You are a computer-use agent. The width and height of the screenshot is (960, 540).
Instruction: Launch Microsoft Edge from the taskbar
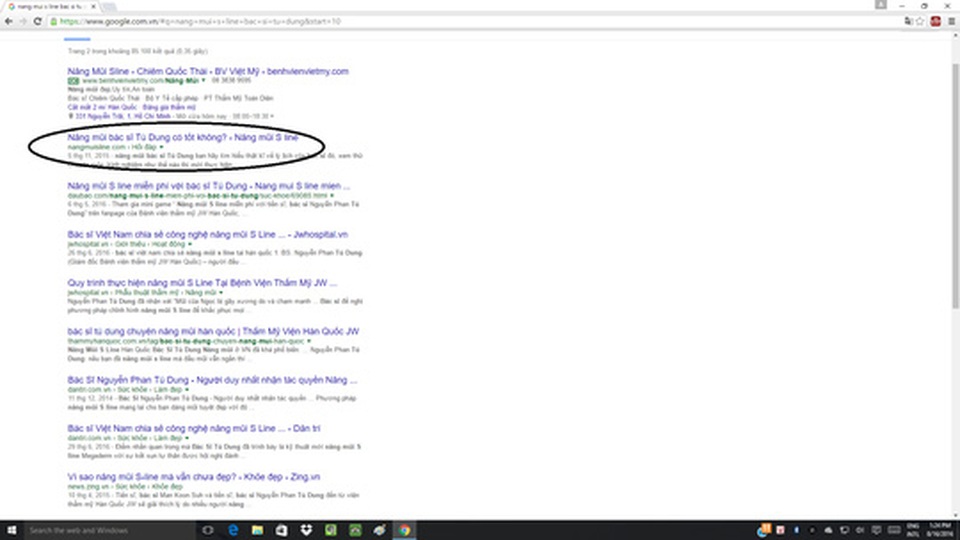[233, 530]
